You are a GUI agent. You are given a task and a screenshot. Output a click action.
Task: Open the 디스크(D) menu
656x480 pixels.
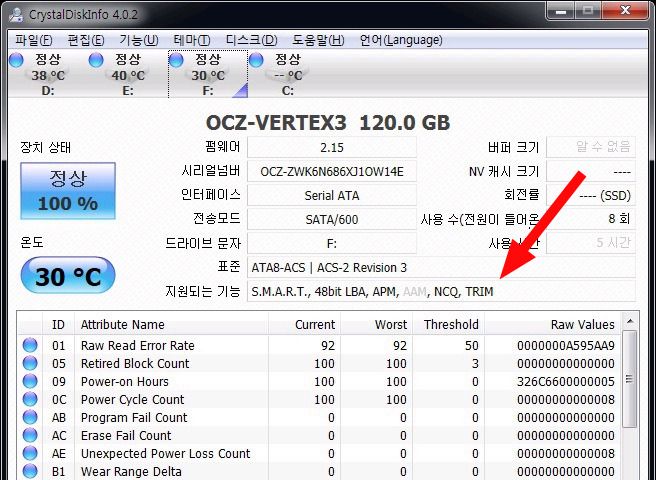(251, 40)
